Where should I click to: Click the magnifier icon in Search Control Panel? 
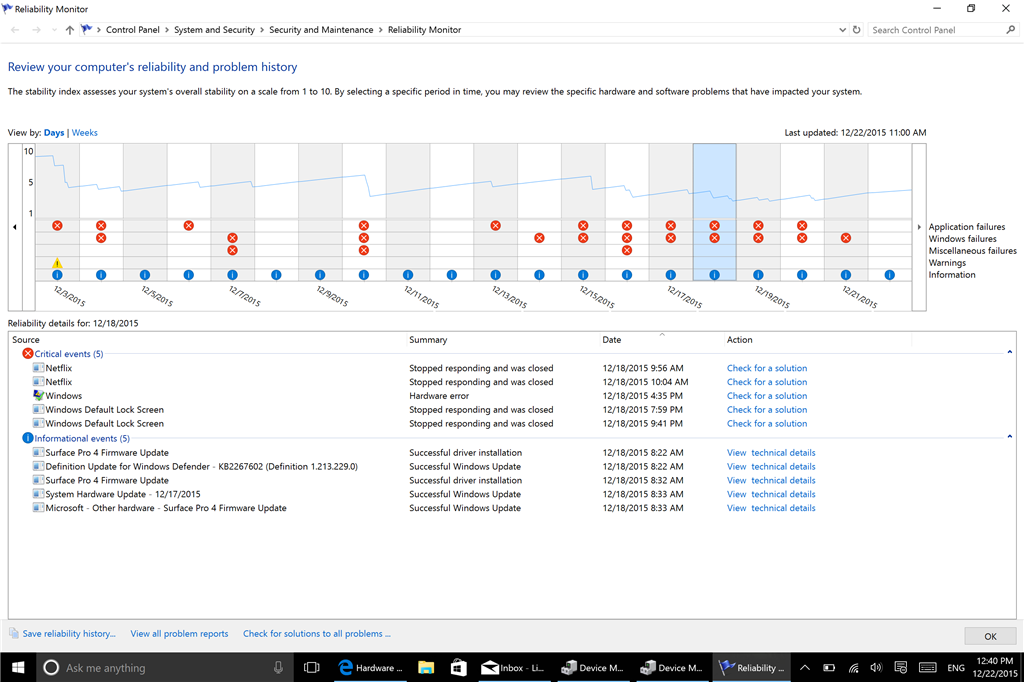click(x=1011, y=29)
